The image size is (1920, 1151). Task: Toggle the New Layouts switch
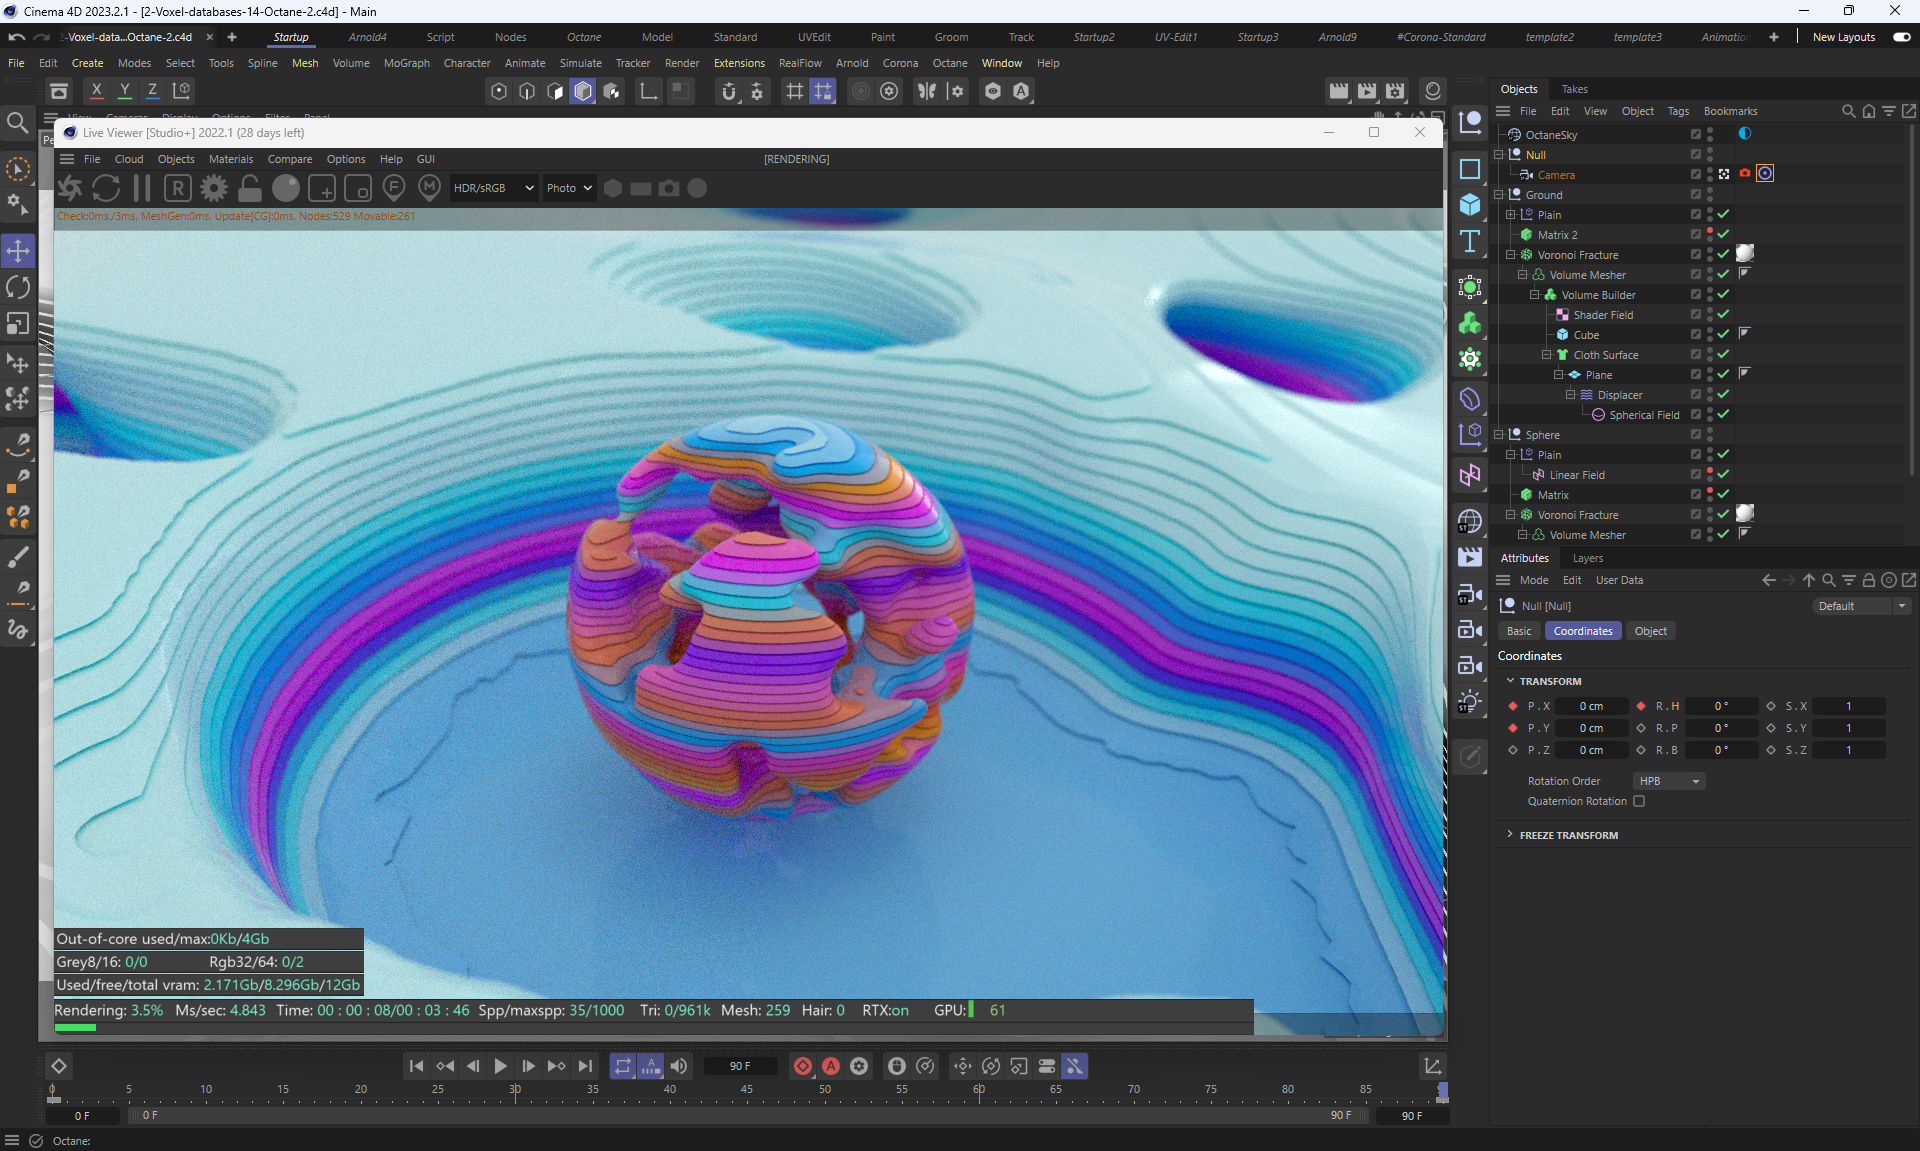click(1901, 37)
